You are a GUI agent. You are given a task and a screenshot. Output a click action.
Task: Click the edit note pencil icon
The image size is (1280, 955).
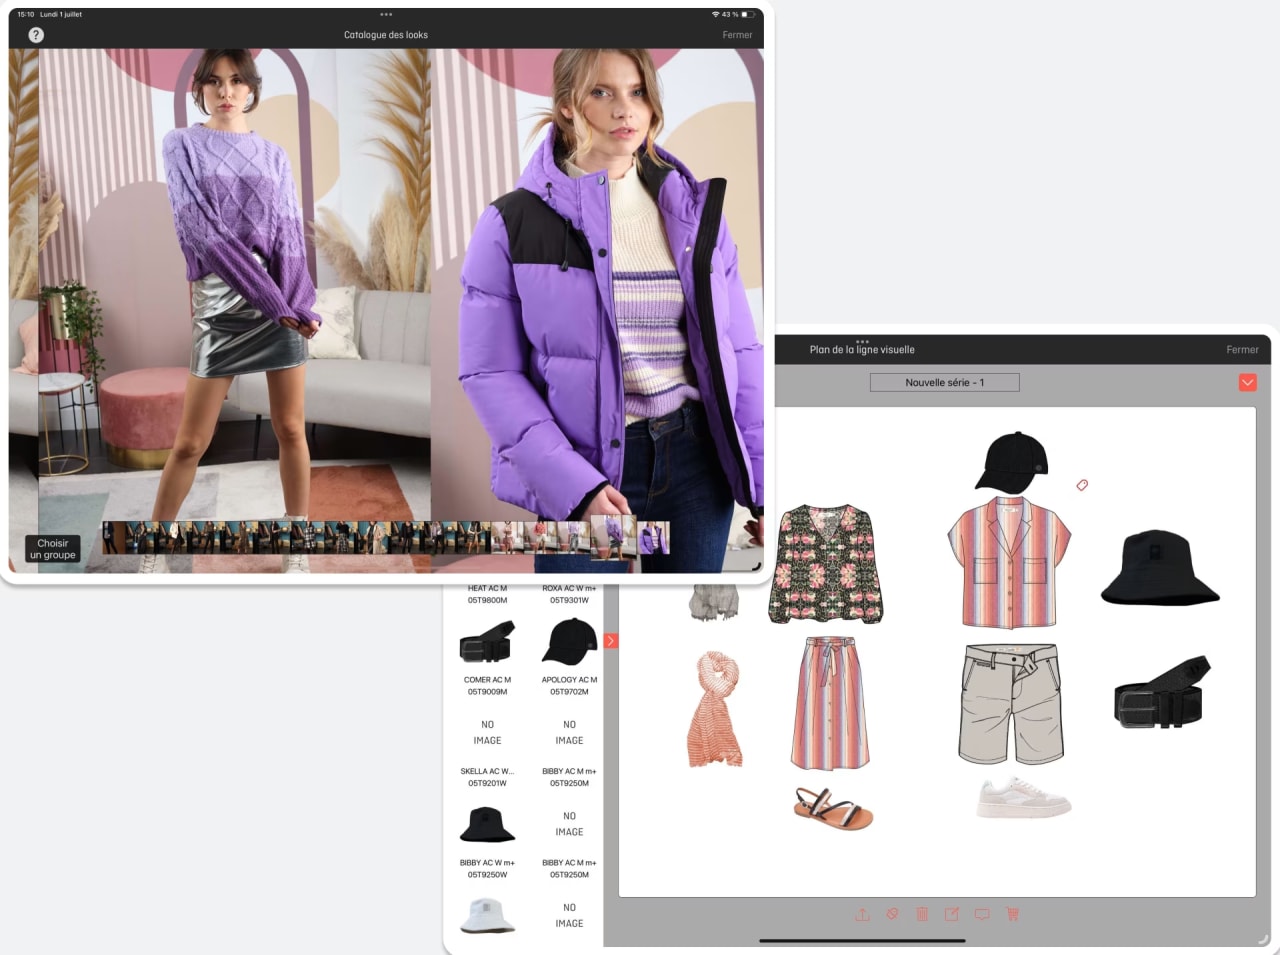click(952, 914)
